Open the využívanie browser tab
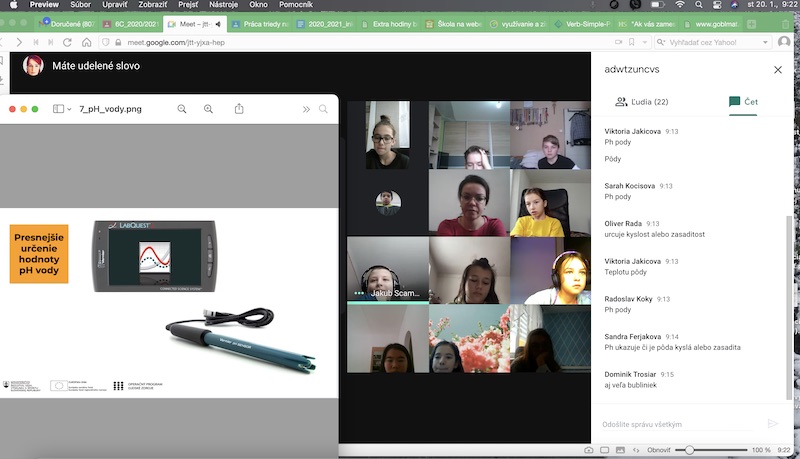800x459 pixels. (518, 24)
